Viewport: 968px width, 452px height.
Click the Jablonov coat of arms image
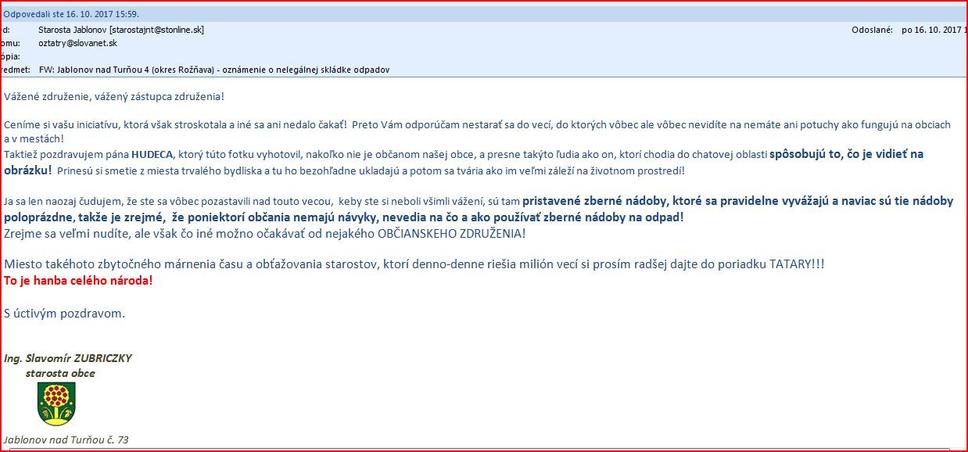(x=56, y=404)
